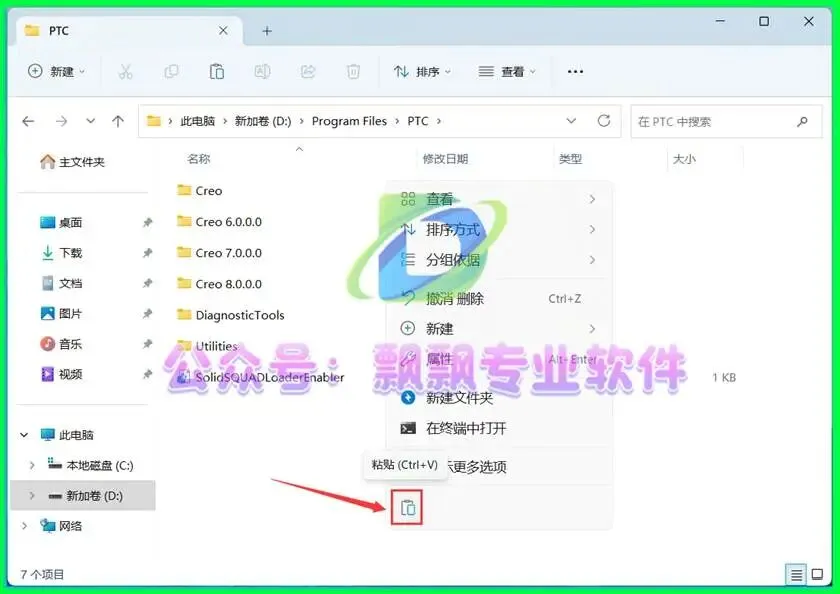840x594 pixels.
Task: Click the Share icon in toolbar
Action: coord(308,71)
